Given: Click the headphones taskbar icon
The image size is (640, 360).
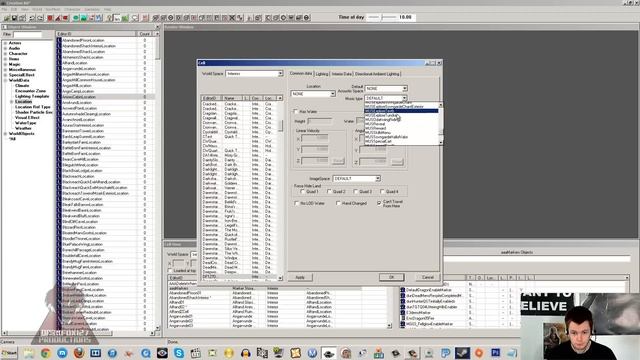Looking at the screenshot, I should 245,353.
